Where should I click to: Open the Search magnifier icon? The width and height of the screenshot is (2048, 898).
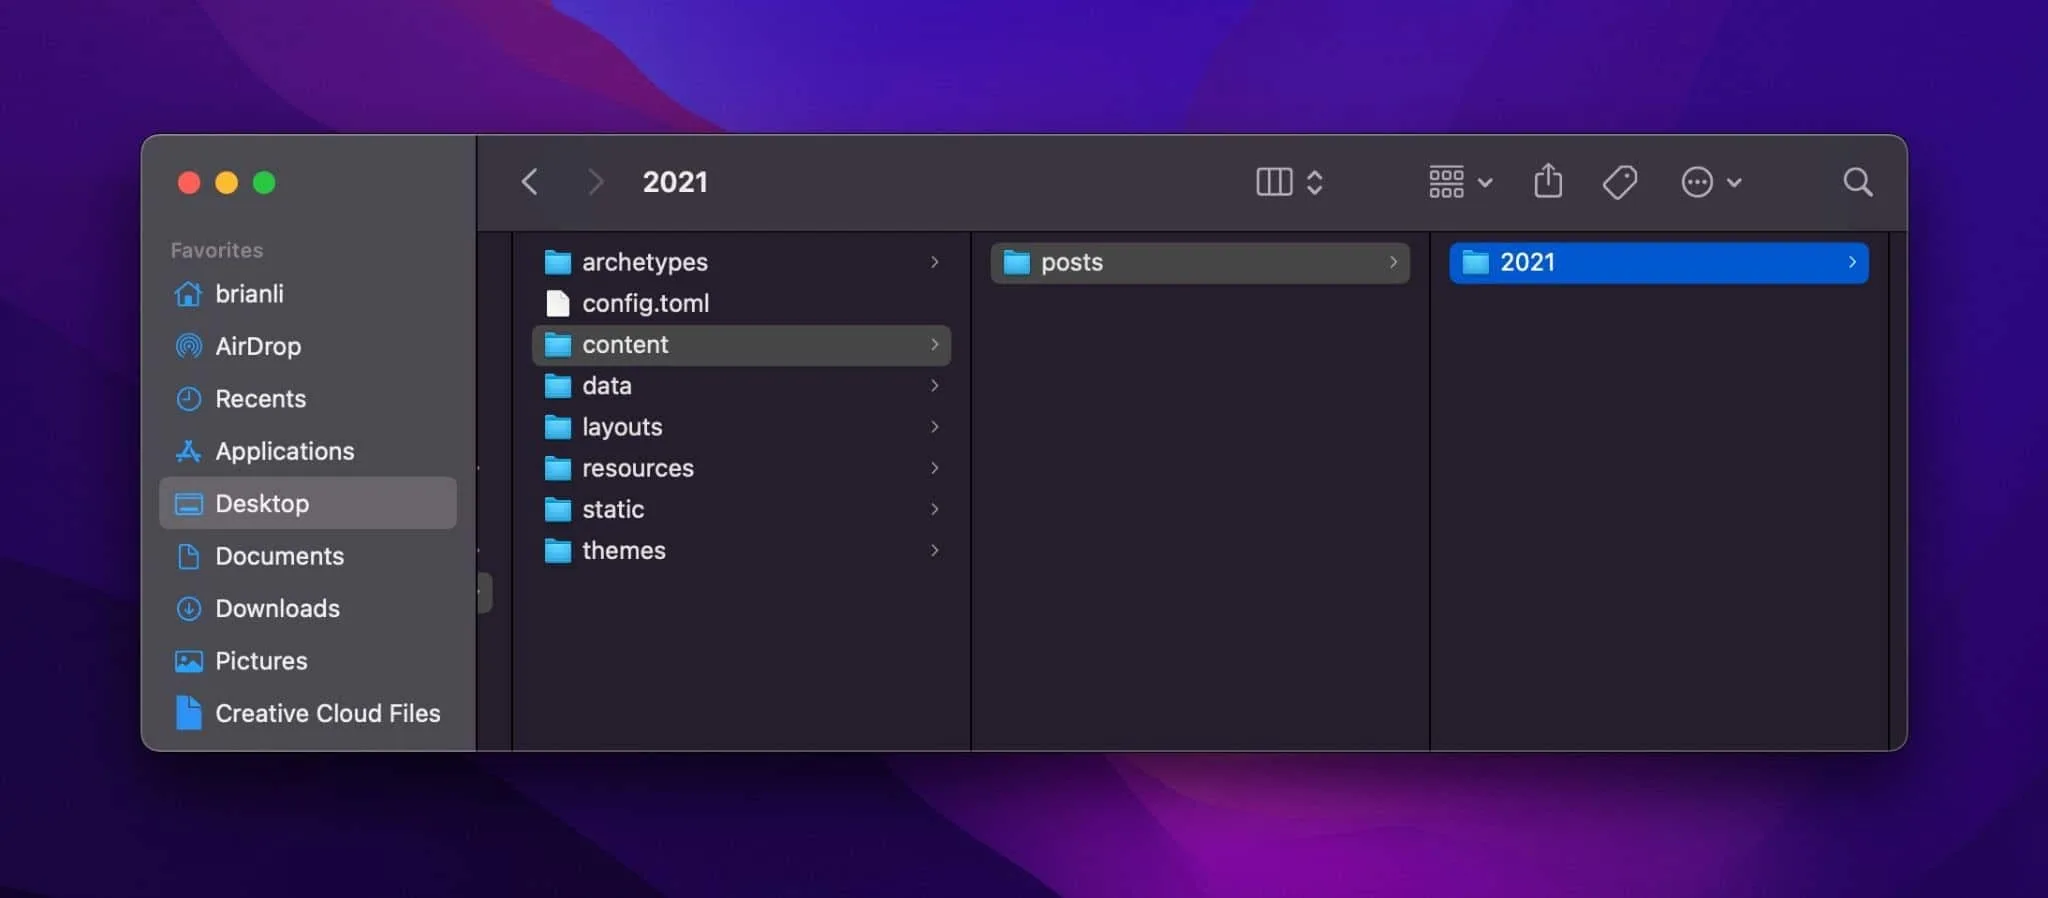pyautogui.click(x=1857, y=182)
